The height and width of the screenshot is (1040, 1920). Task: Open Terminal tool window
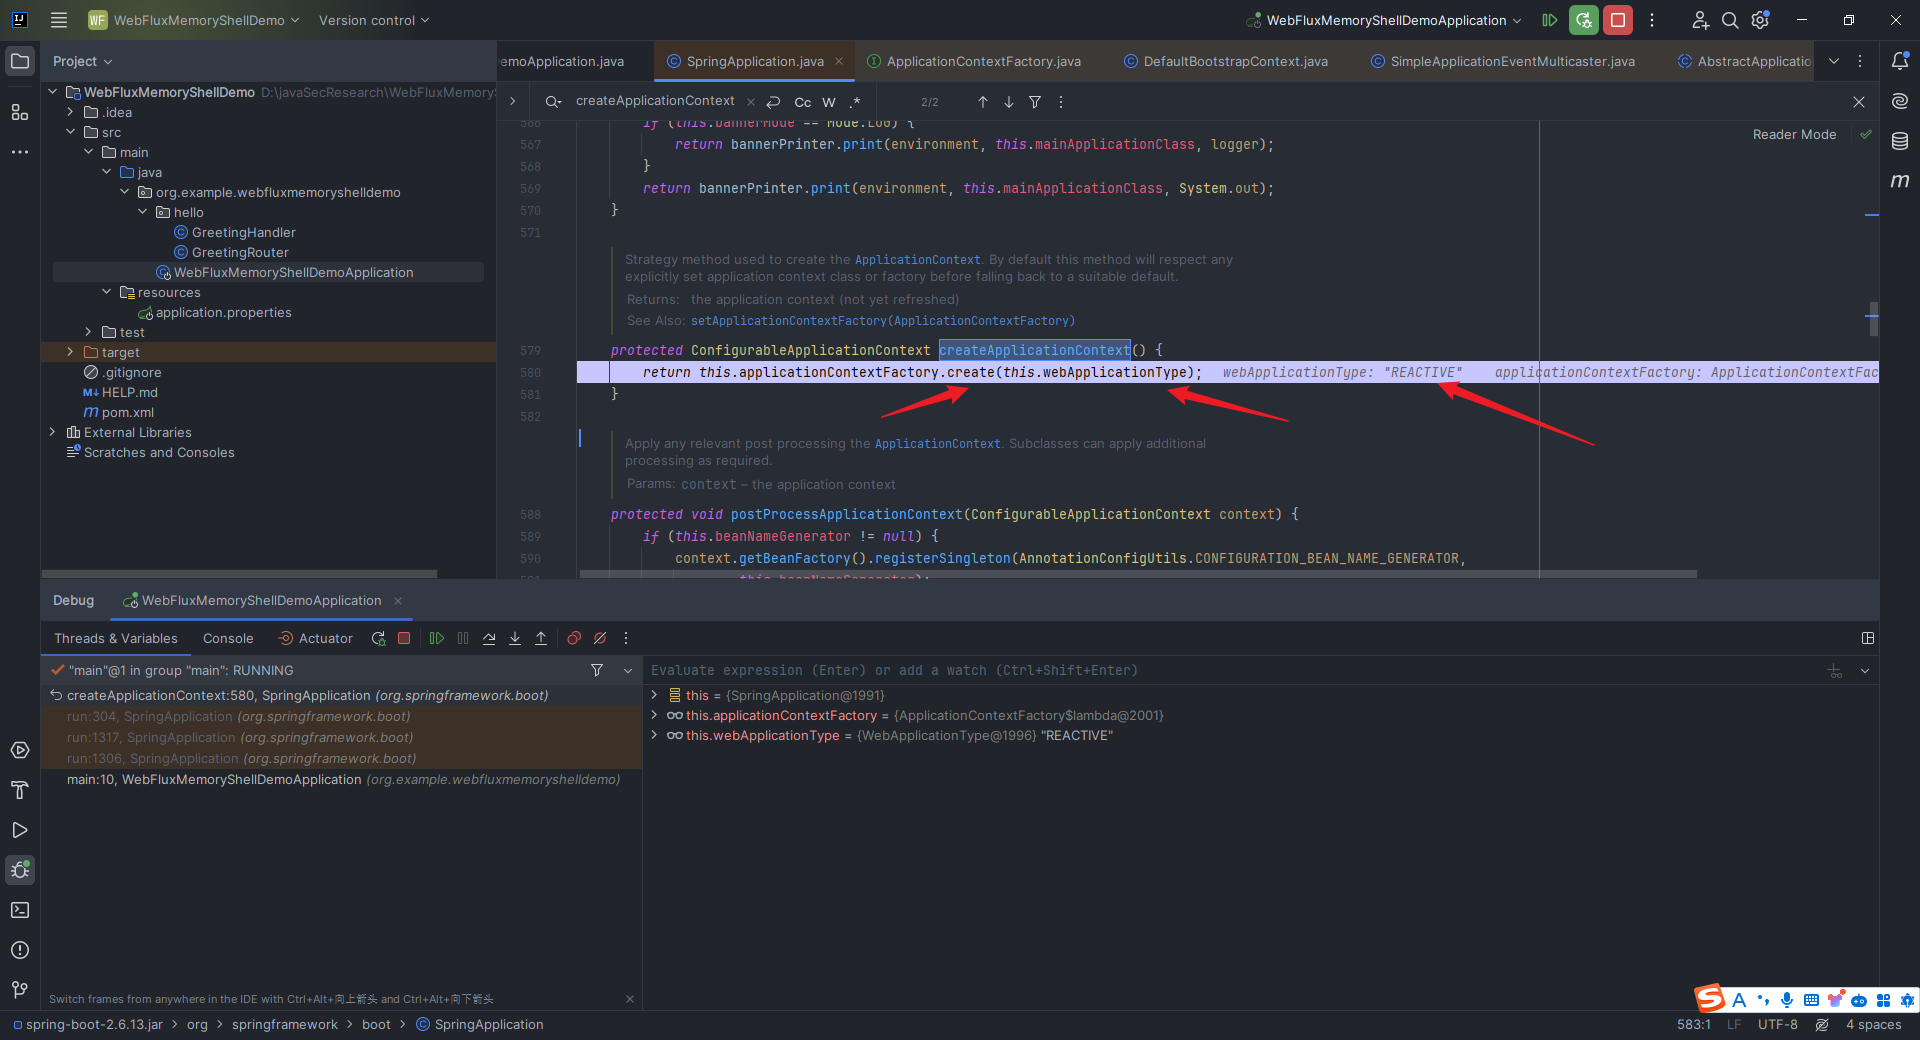click(x=20, y=910)
